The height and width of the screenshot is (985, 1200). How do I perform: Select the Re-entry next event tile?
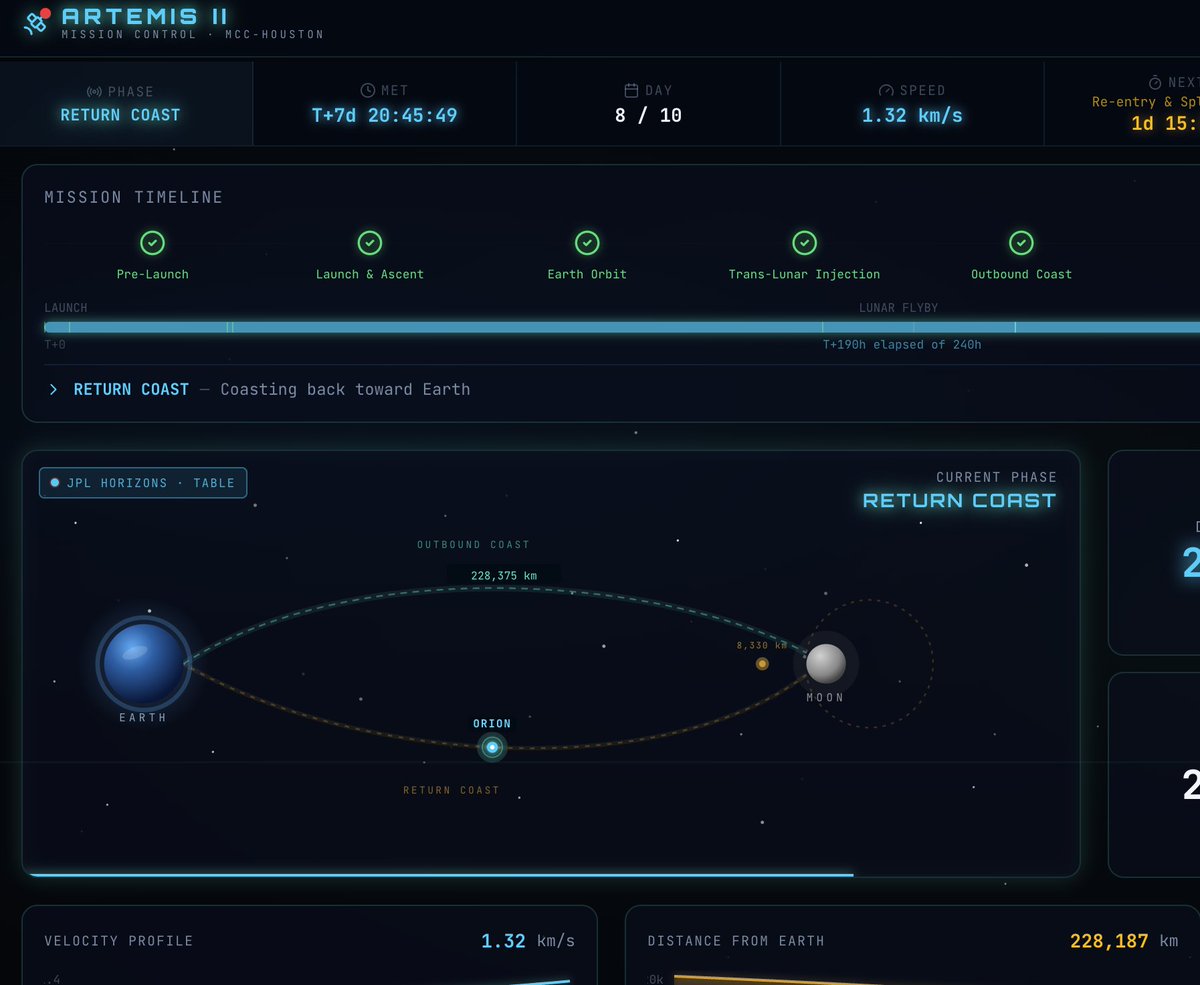click(1122, 103)
